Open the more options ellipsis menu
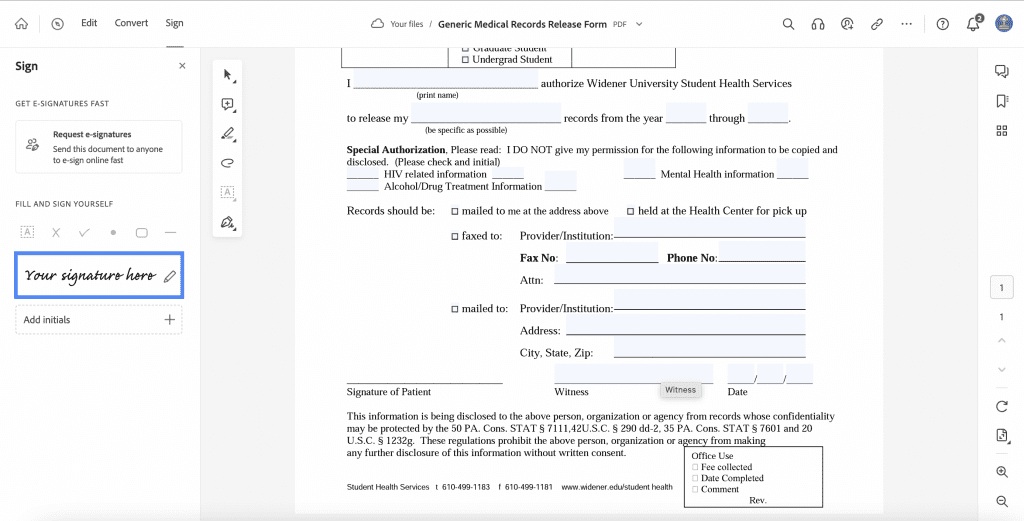Screen dimensions: 1024x521 tap(906, 24)
